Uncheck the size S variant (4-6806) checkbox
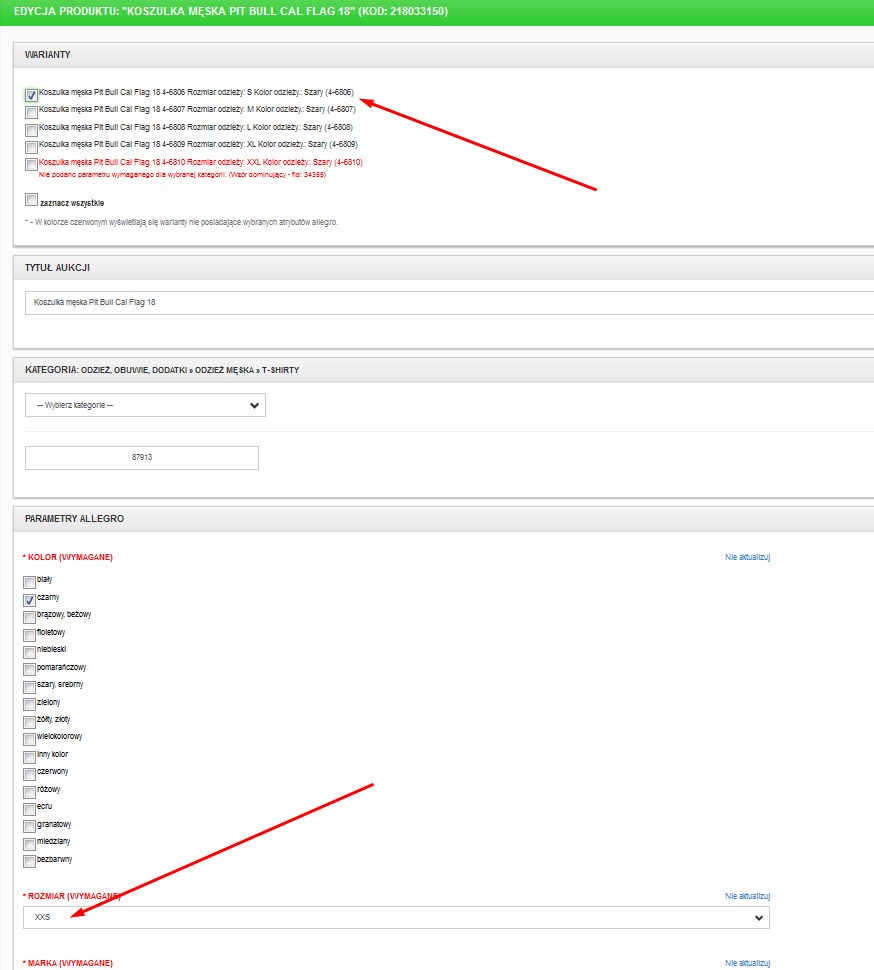Image resolution: width=874 pixels, height=970 pixels. 32,95
